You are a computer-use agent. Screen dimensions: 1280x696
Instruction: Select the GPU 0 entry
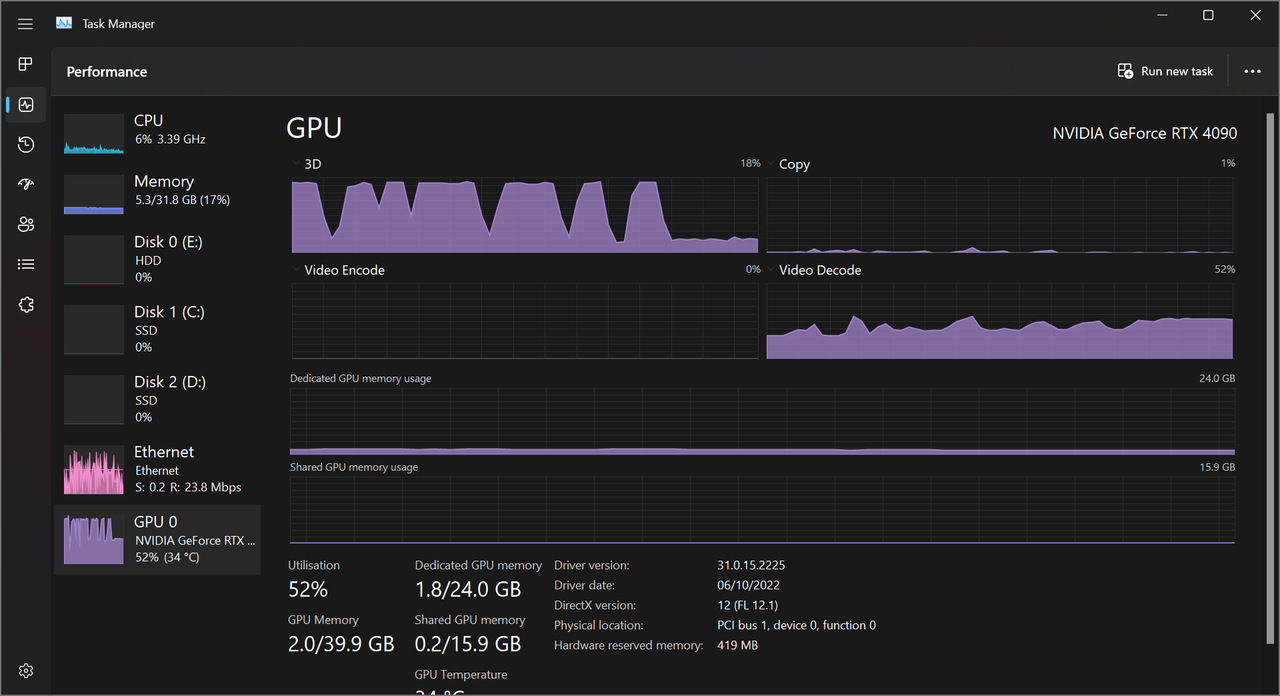157,539
